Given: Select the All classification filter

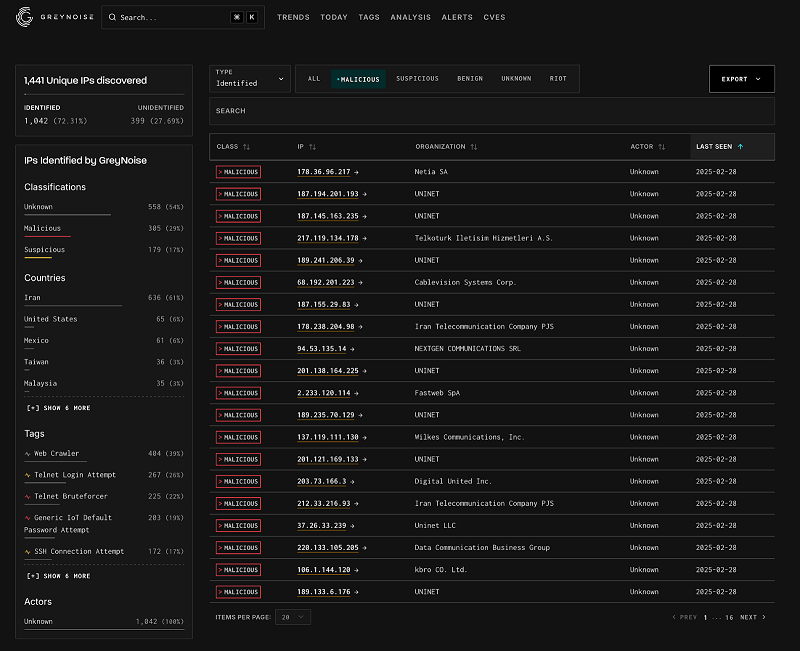Looking at the screenshot, I should tap(314, 79).
